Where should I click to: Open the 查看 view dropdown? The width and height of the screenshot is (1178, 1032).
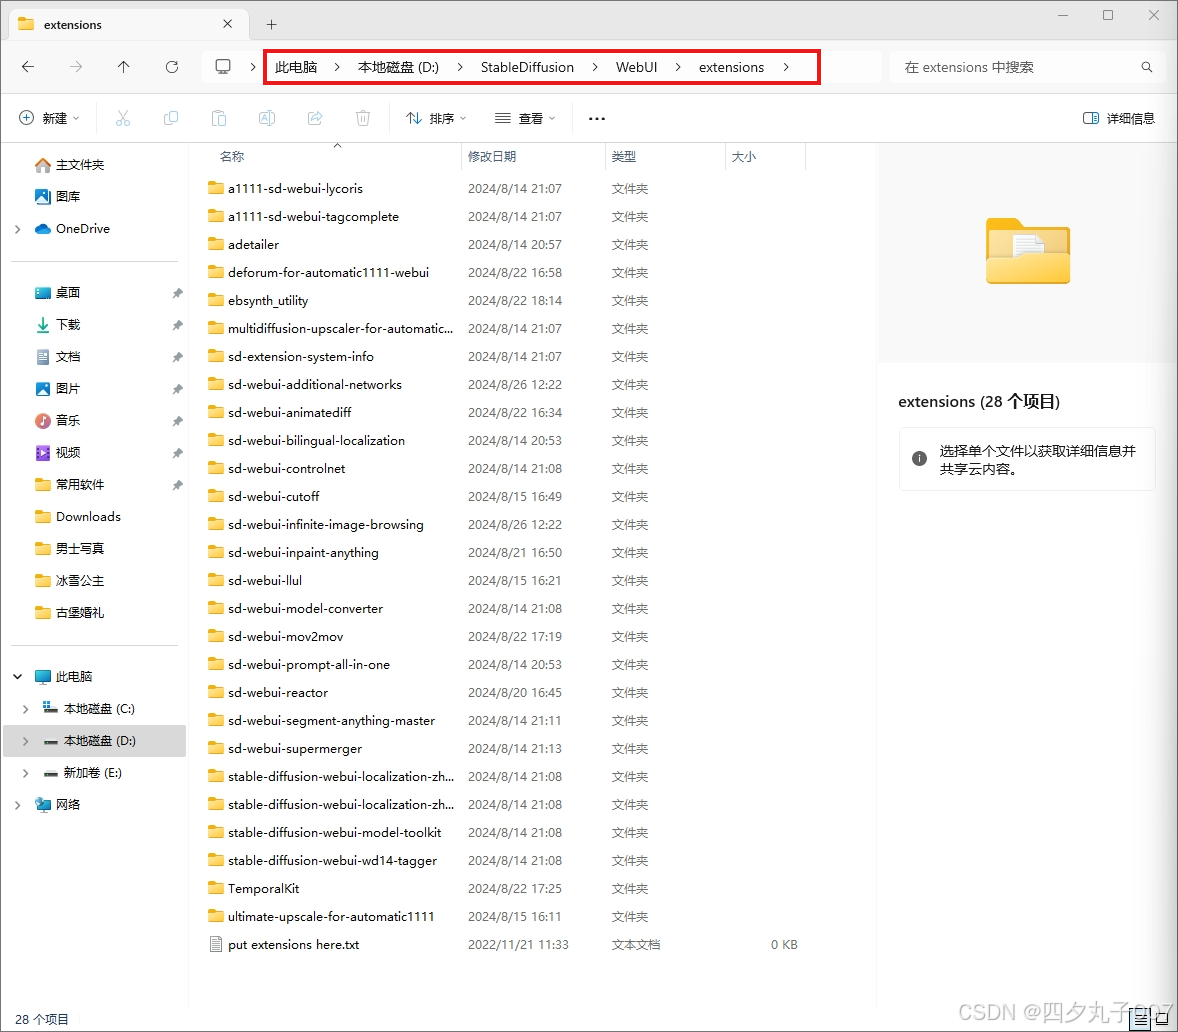click(x=525, y=118)
